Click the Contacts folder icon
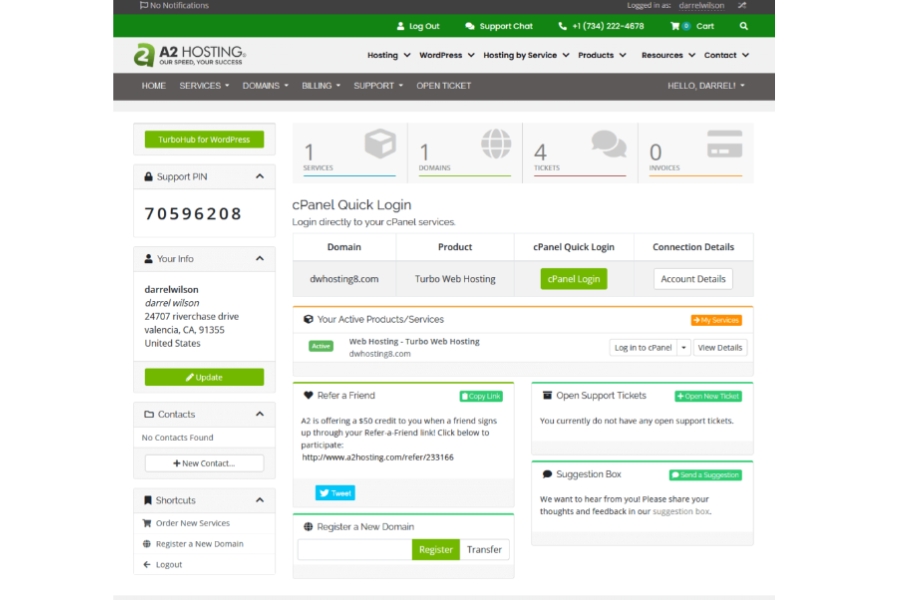 coord(149,414)
